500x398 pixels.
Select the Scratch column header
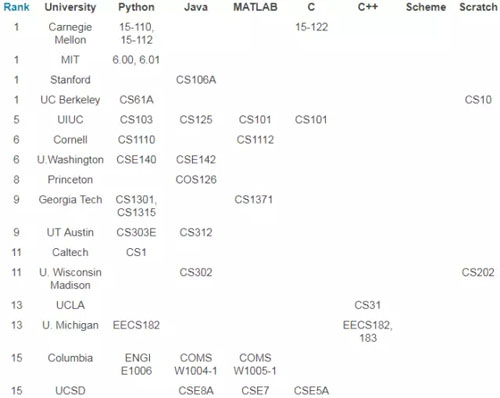point(478,7)
